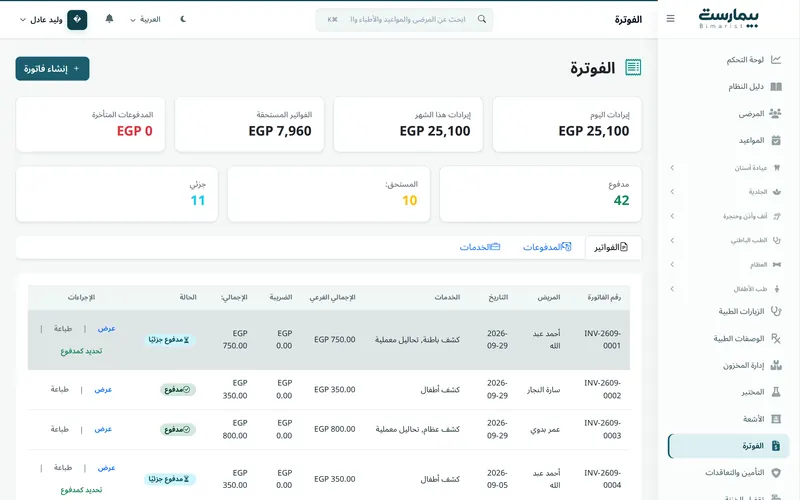Open the dashboard chart icon in sidebar
The image size is (800, 500).
coord(776,60)
